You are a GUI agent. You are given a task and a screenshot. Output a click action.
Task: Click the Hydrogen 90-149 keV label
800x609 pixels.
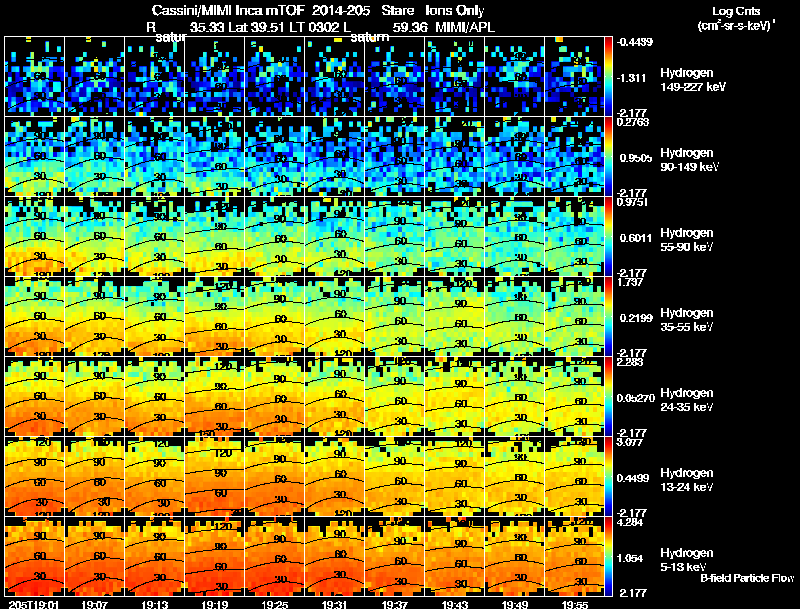pos(689,160)
